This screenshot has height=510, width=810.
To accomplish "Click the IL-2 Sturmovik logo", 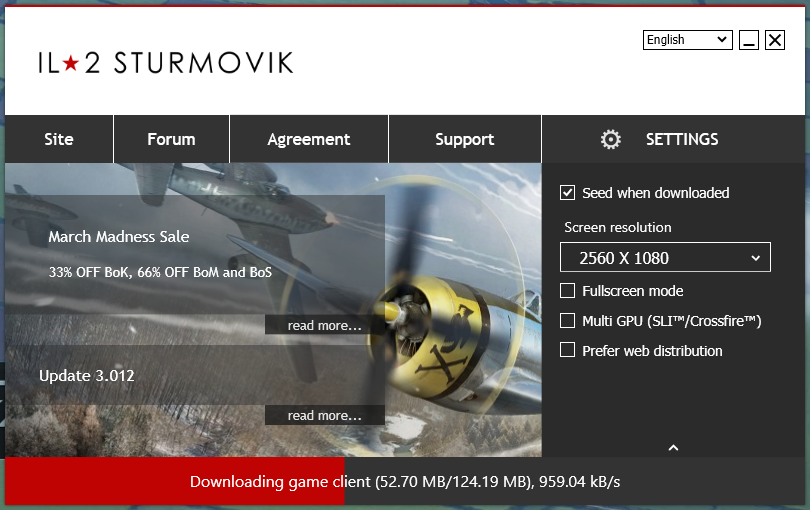I will [x=166, y=63].
